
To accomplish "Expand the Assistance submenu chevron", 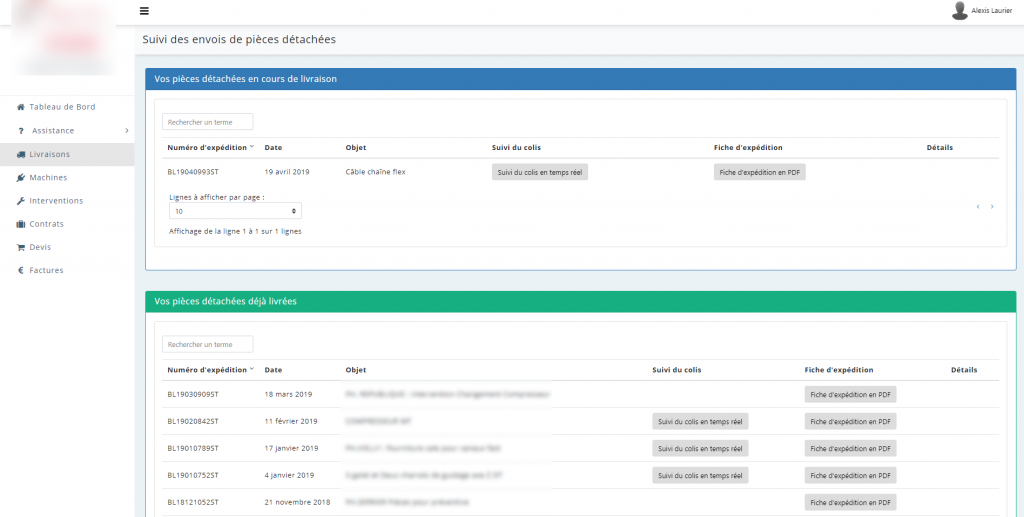I will pos(127,131).
